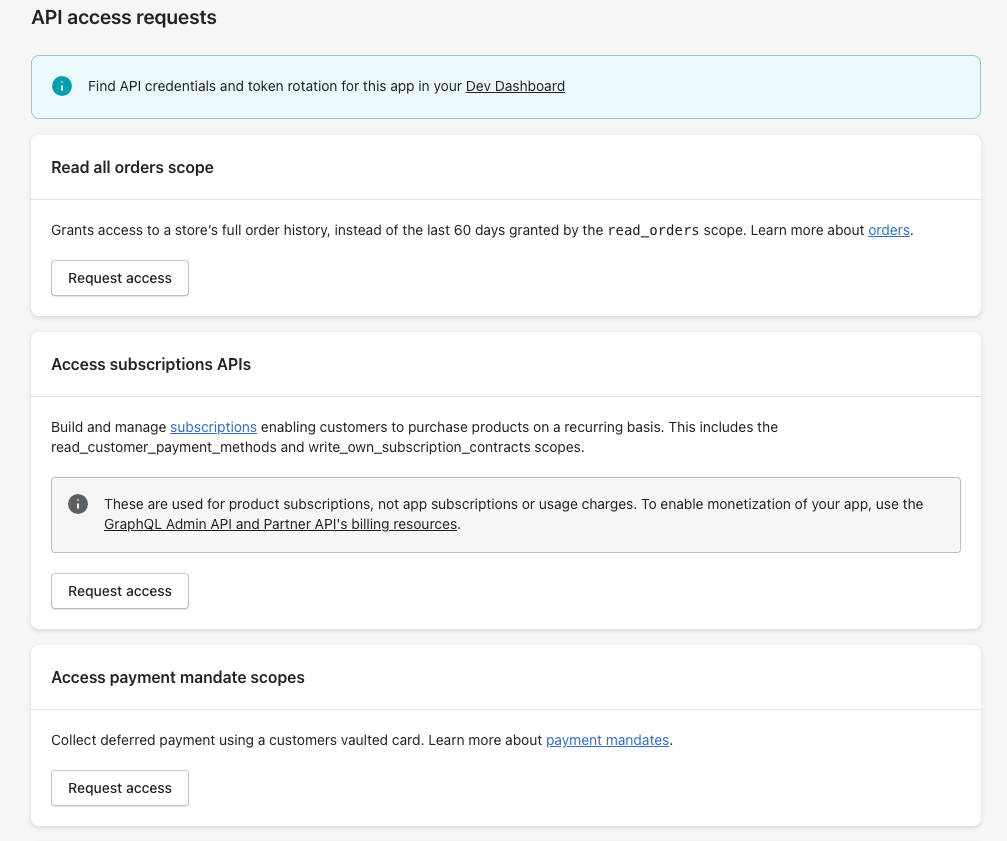Image resolution: width=1007 pixels, height=841 pixels.
Task: Request access for subscriptions APIs
Action: click(120, 591)
